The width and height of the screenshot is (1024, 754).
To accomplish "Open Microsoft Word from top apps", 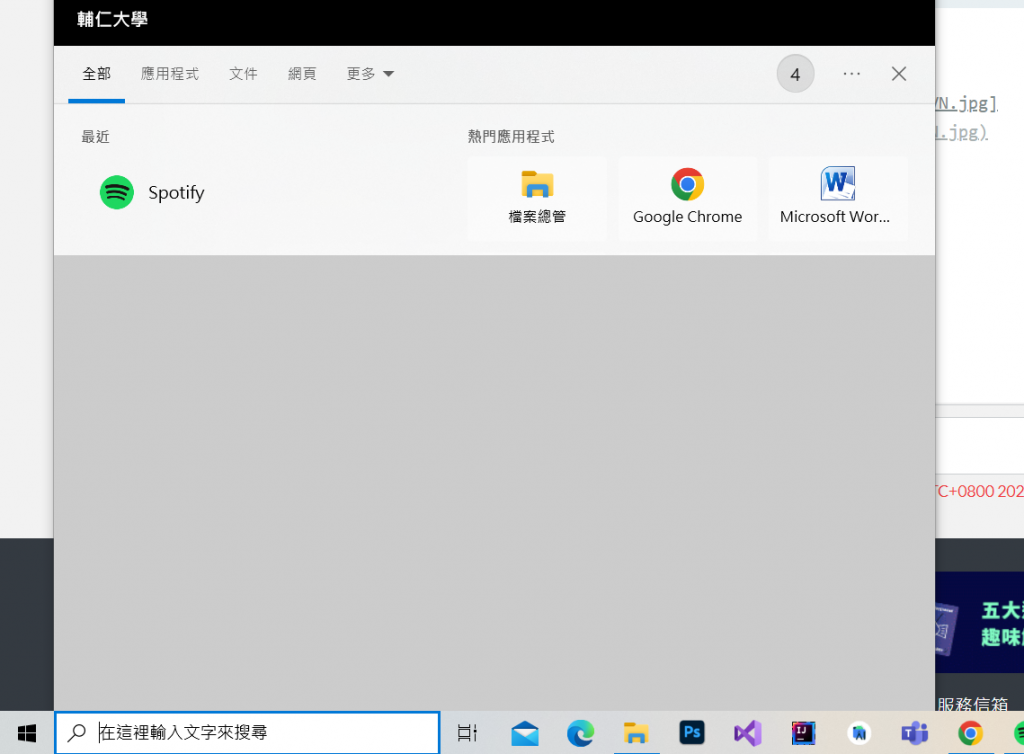I will coord(838,198).
